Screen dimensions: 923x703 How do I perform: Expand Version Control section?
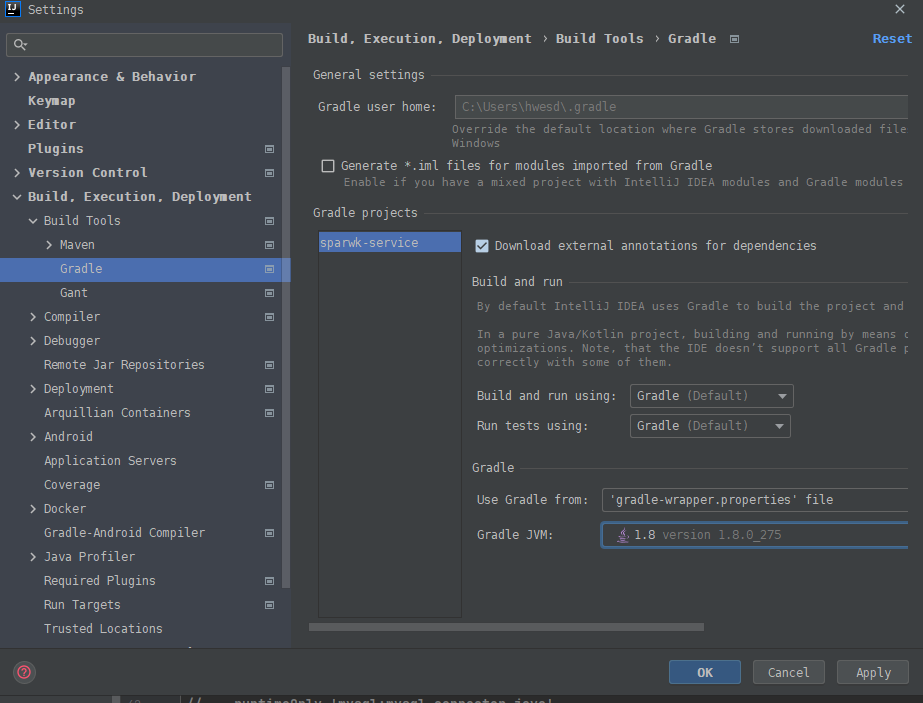point(16,173)
